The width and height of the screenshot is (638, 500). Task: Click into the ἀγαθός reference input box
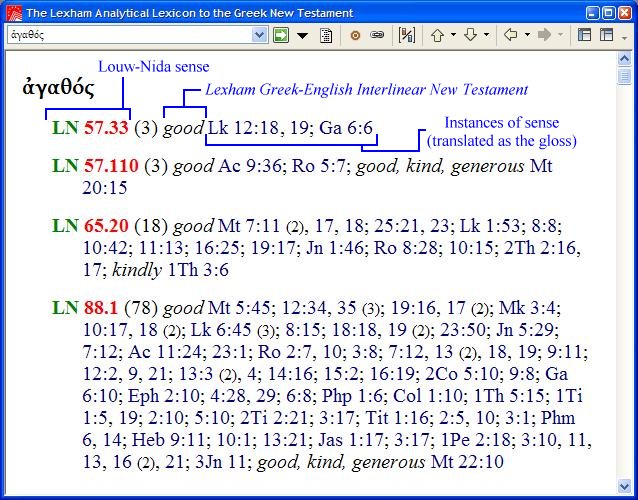[x=129, y=35]
